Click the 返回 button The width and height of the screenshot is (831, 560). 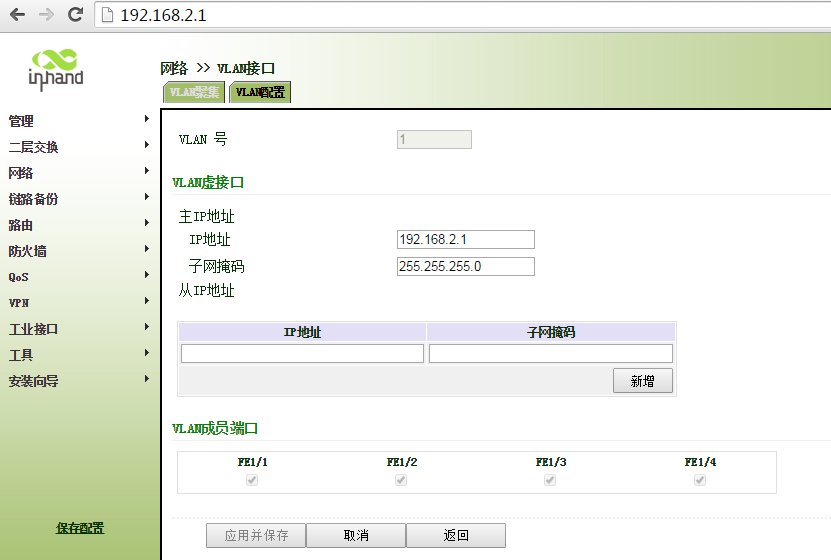click(x=456, y=535)
